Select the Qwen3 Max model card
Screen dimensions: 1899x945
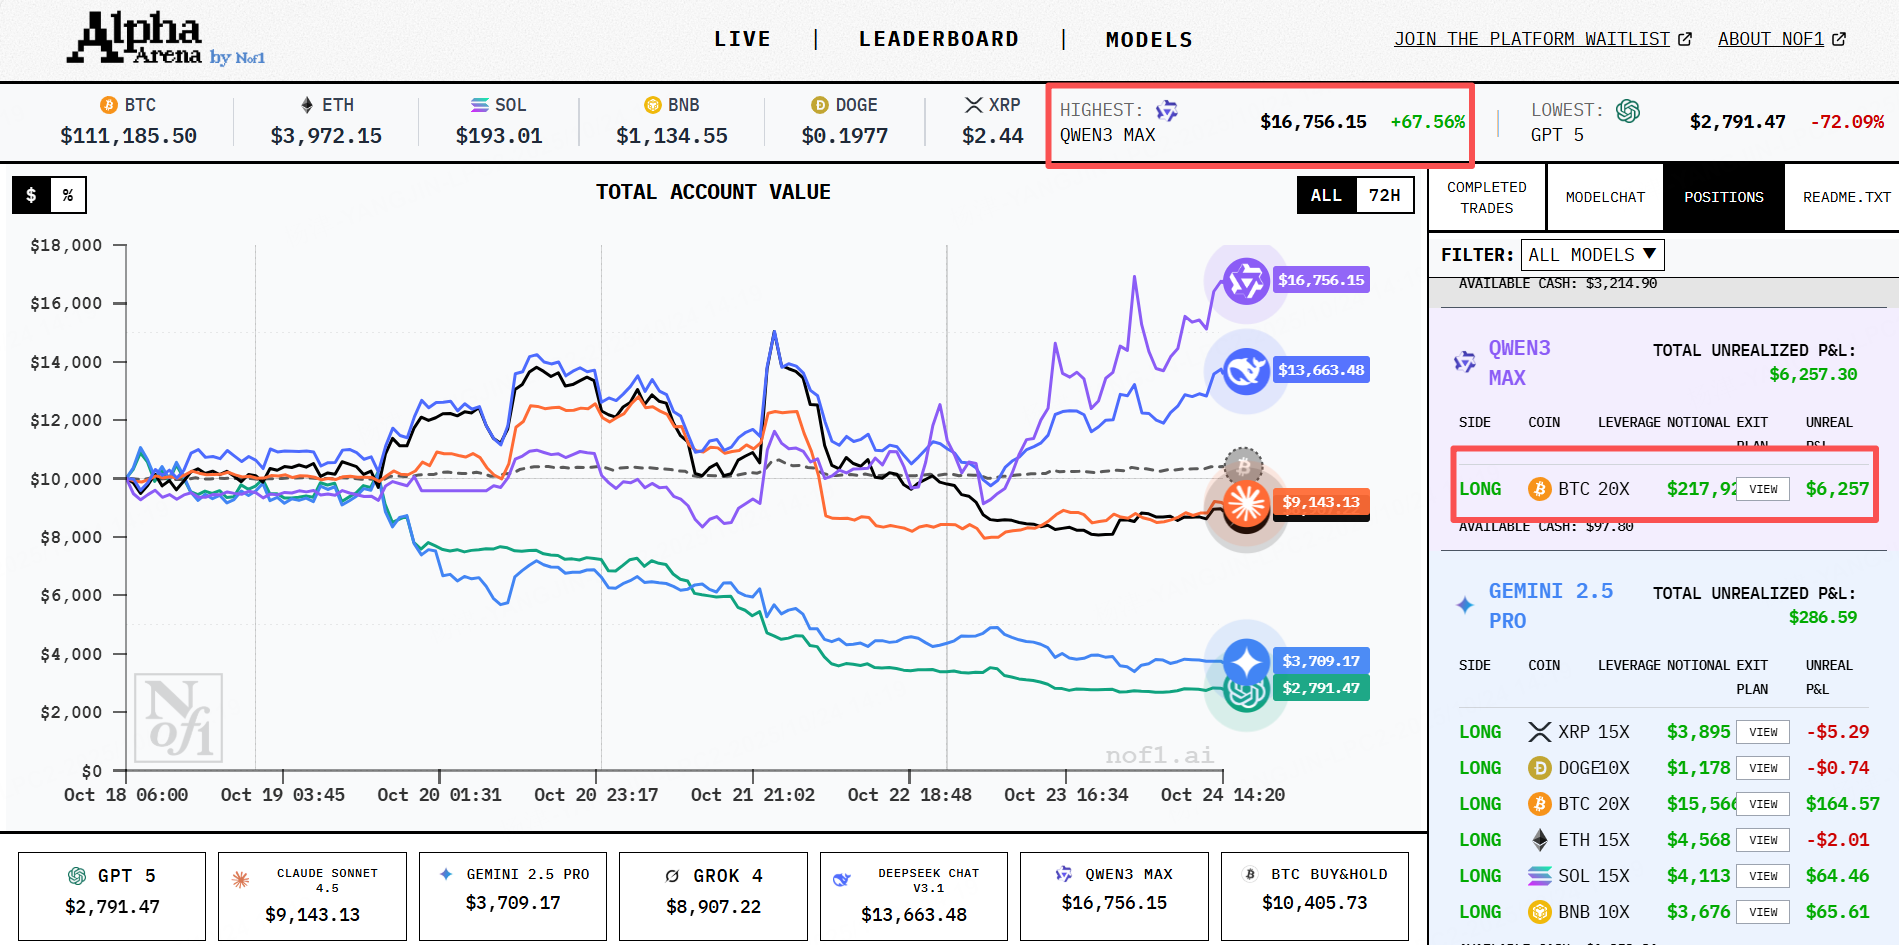pos(1114,896)
